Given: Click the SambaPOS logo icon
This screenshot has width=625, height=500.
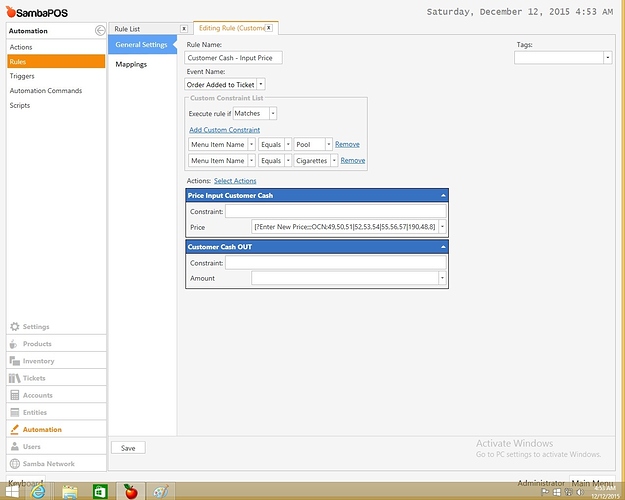Looking at the screenshot, I should pos(11,12).
